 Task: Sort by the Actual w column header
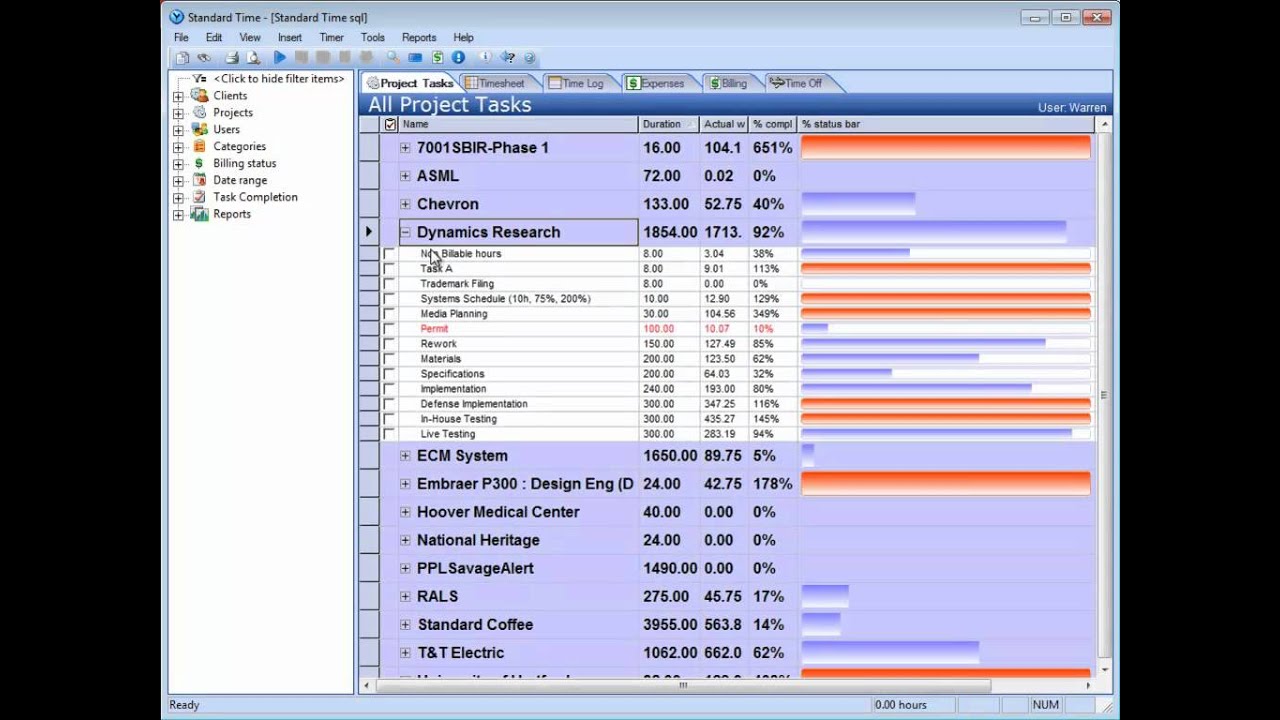click(x=724, y=124)
